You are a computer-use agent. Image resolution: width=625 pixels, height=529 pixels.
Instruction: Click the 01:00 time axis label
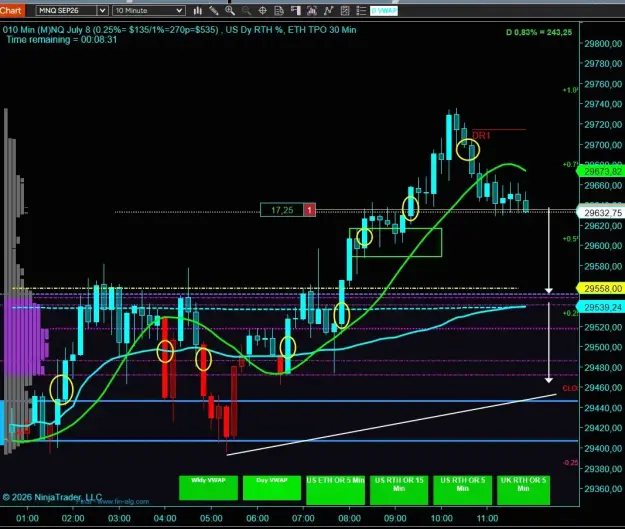[27, 518]
